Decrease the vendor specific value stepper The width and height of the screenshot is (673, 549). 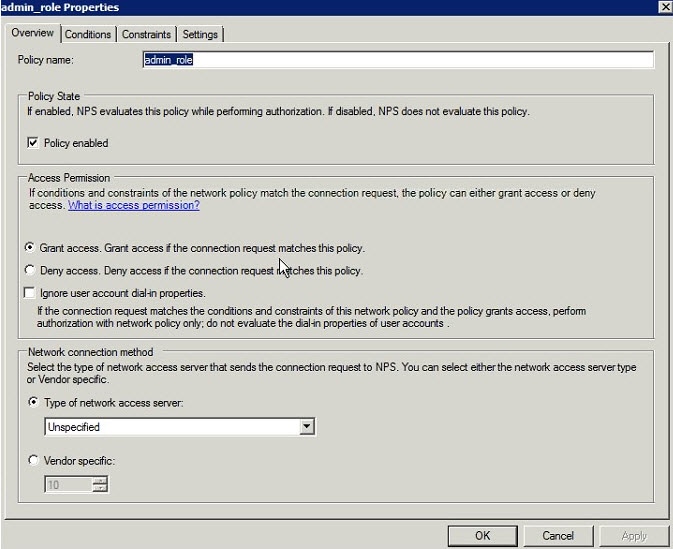[x=100, y=488]
